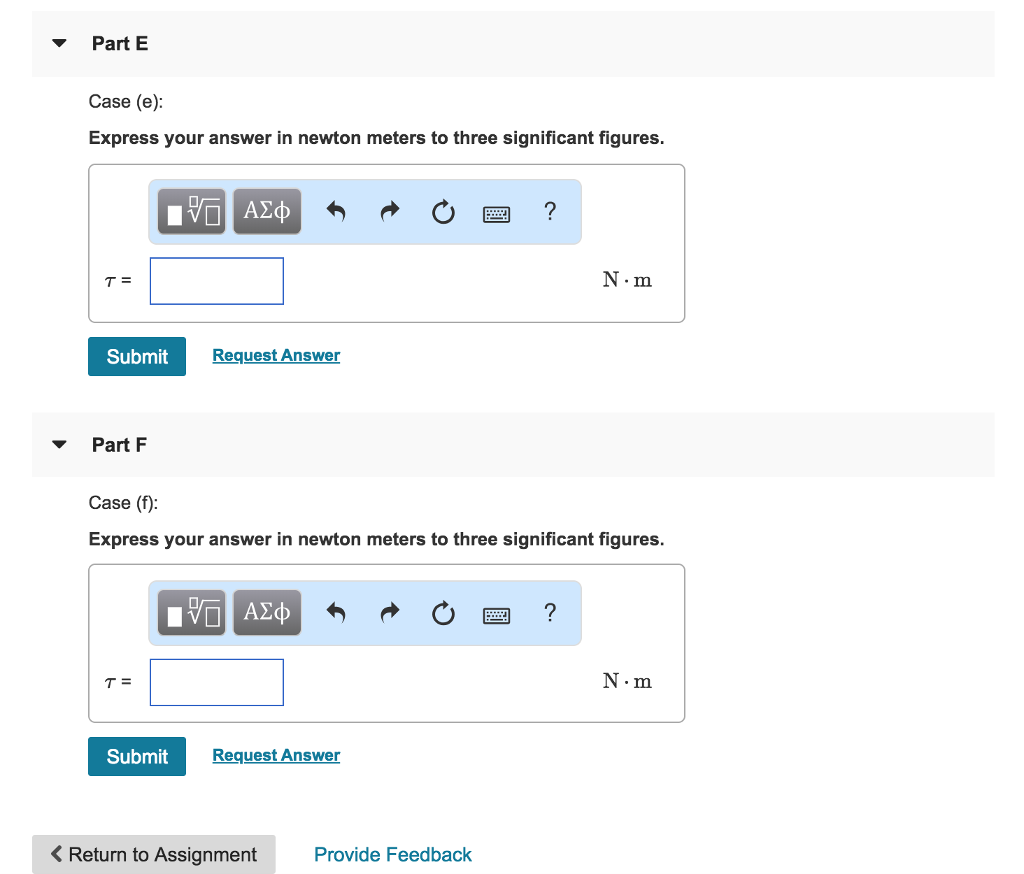
Task: Submit the answer for Part E
Action: click(x=136, y=356)
